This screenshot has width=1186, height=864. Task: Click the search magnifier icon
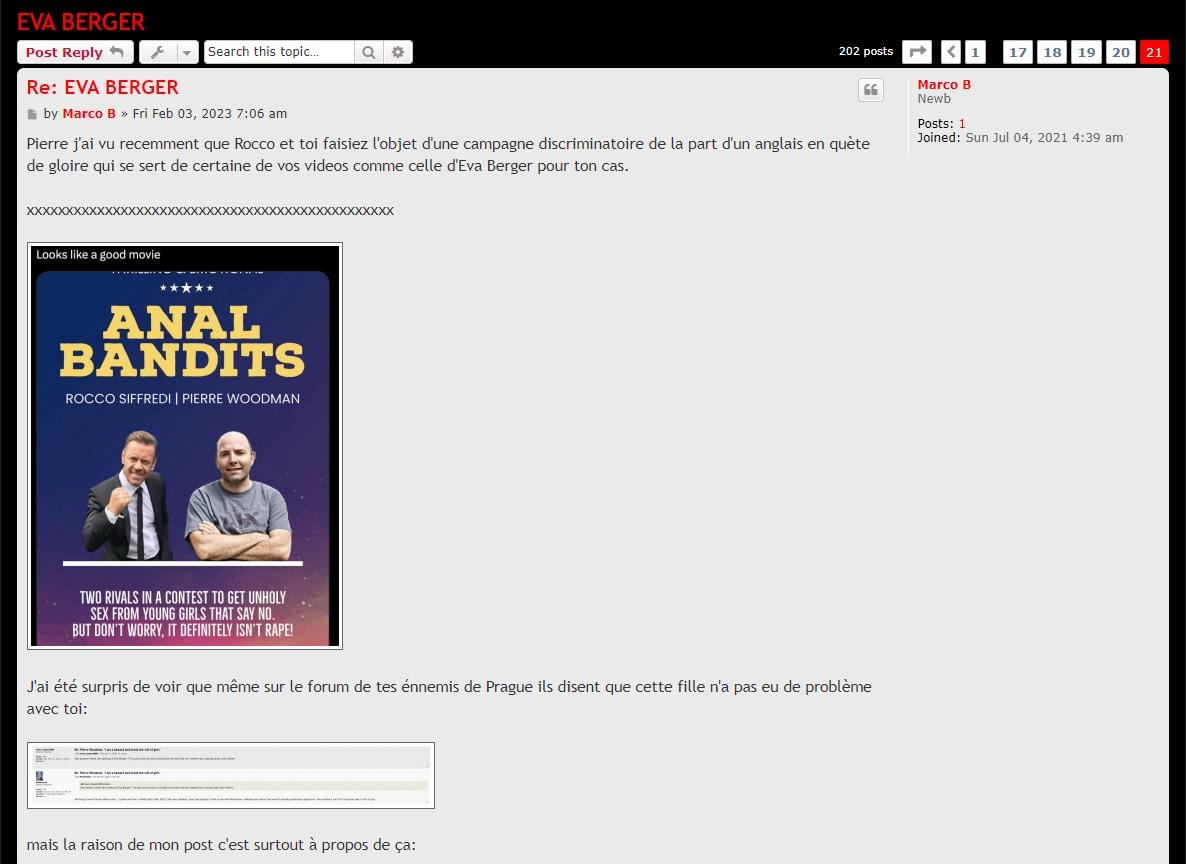click(x=369, y=52)
